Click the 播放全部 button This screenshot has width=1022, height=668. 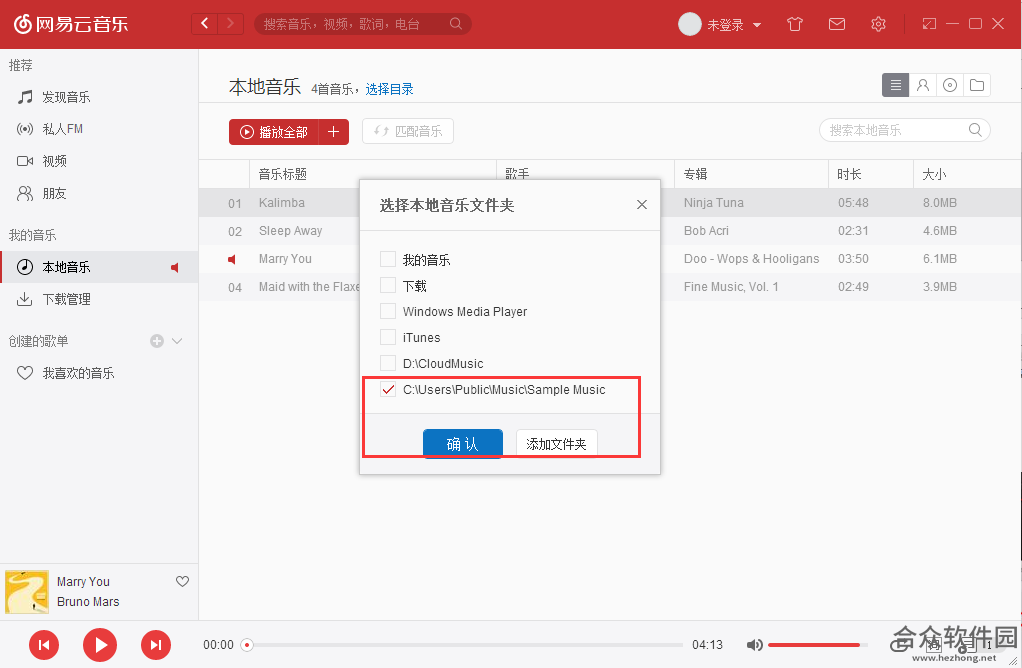[274, 132]
